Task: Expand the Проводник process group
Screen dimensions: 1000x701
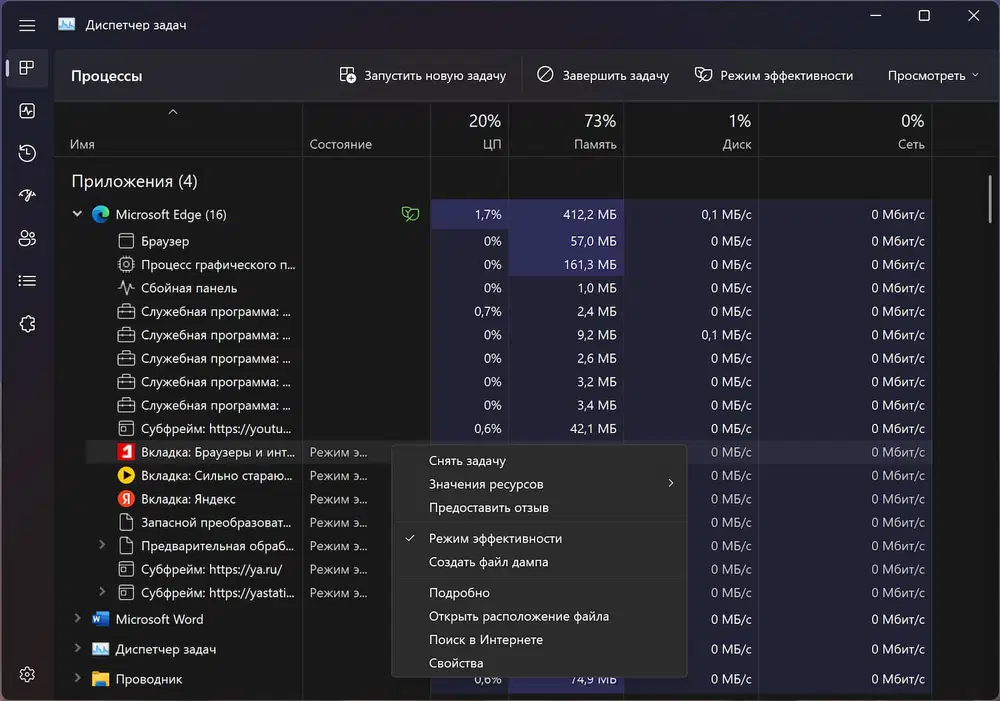Action: (x=77, y=679)
